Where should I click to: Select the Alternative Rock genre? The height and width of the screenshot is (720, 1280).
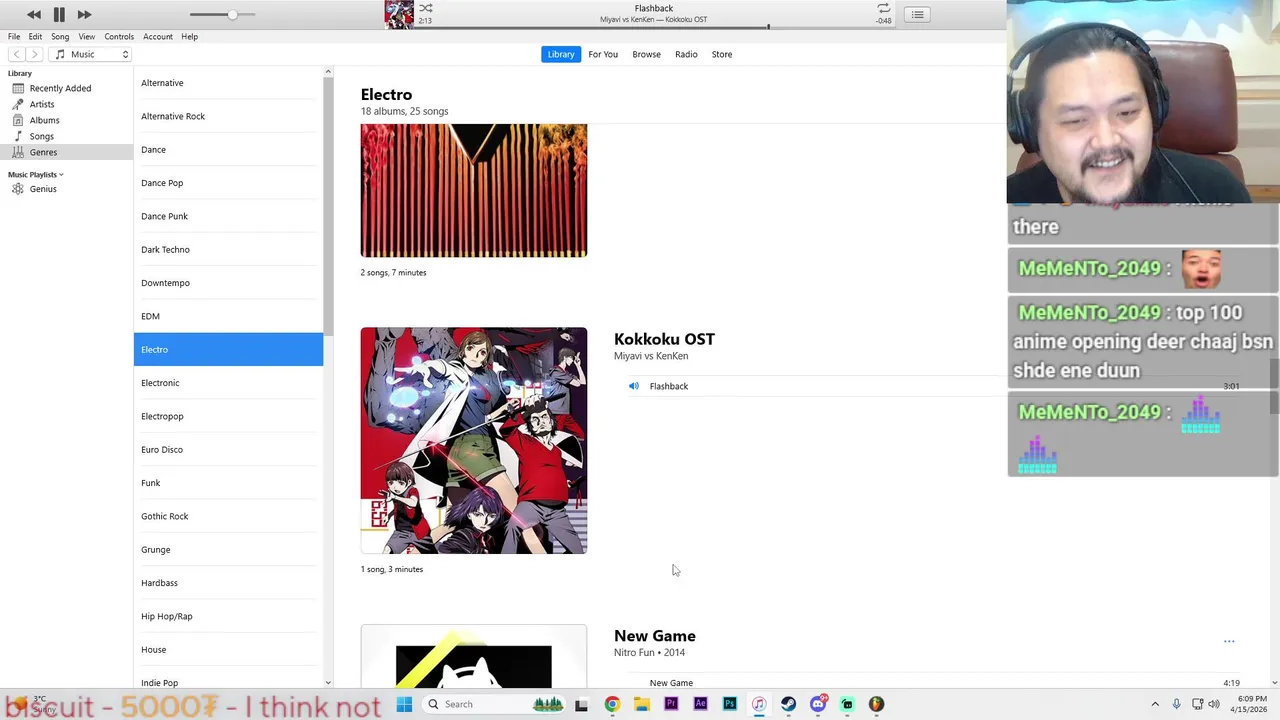(x=228, y=116)
